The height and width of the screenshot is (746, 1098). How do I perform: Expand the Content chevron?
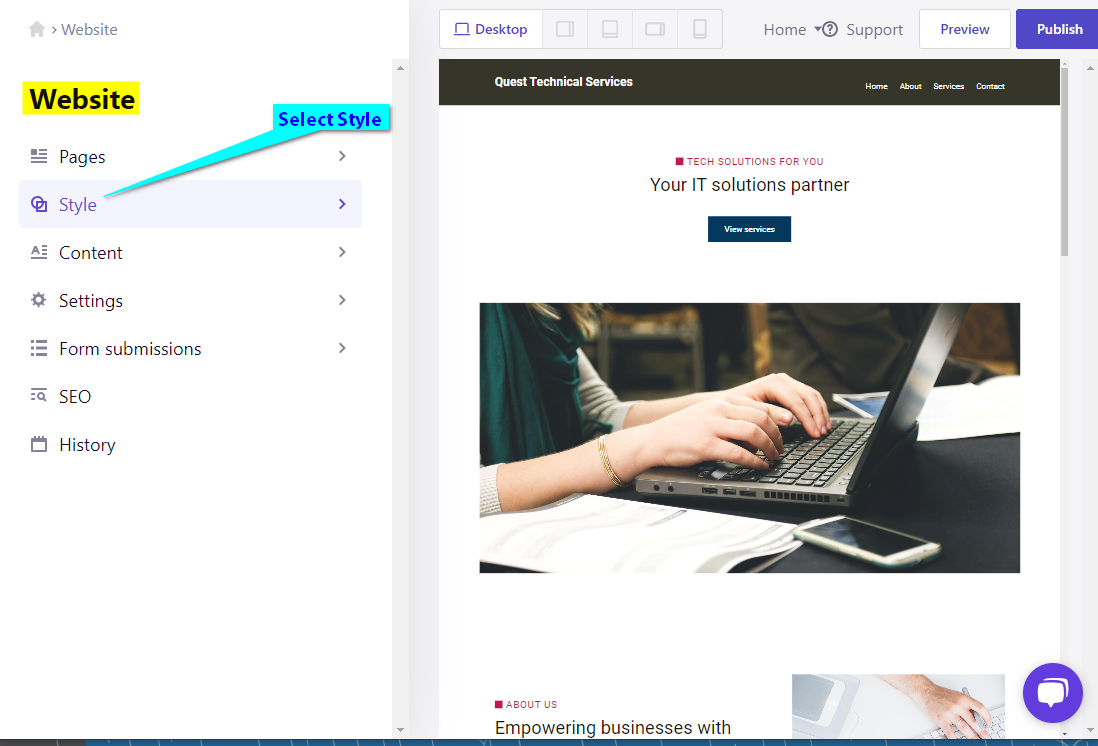(342, 252)
